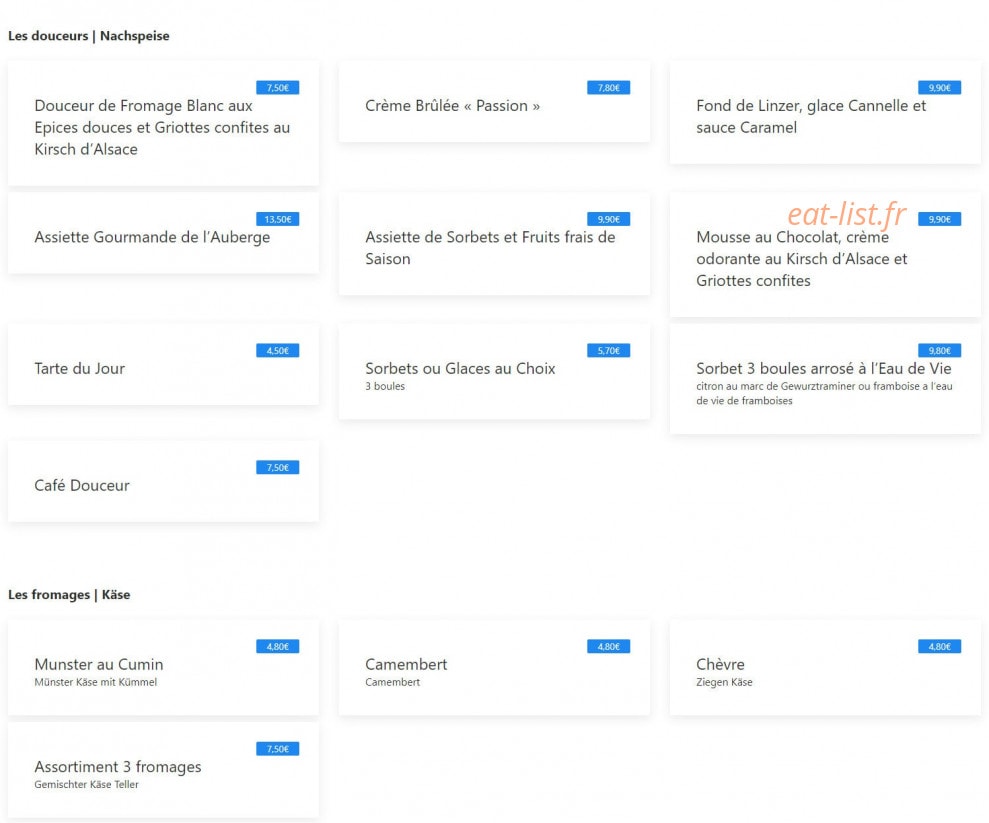Select Assiette Gourmande de l'Auberge
Viewport: 989px width, 823px height.
163,233
